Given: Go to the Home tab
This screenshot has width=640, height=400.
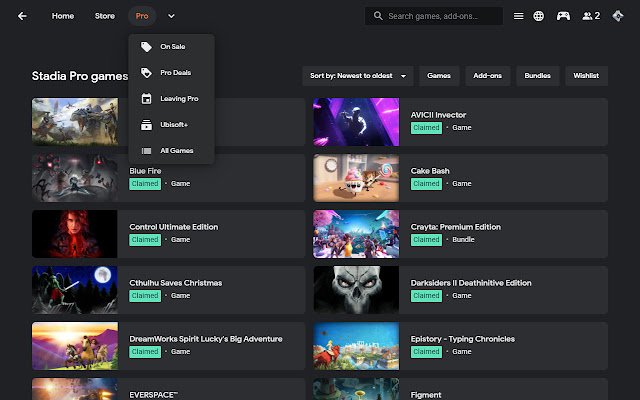Looking at the screenshot, I should click(63, 16).
